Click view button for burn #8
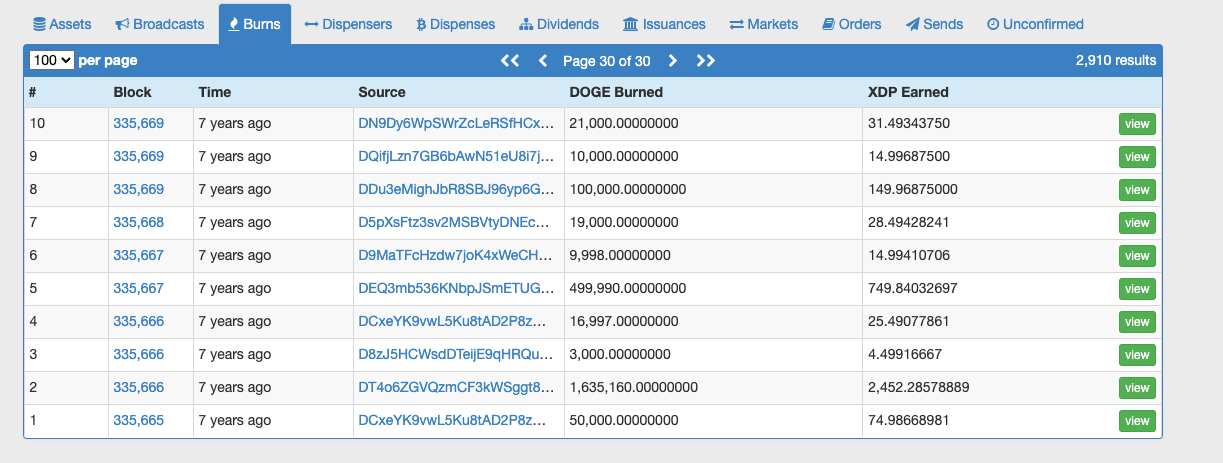The image size is (1223, 463). [x=1137, y=190]
